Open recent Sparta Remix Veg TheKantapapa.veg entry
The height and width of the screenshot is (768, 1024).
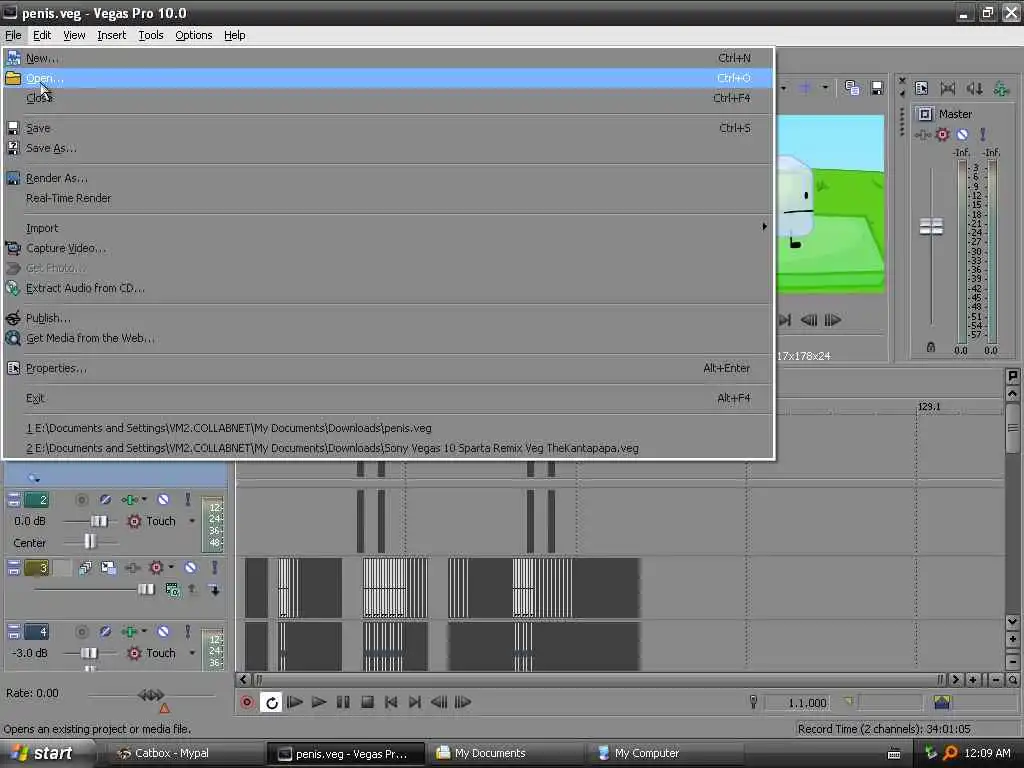[389, 449]
